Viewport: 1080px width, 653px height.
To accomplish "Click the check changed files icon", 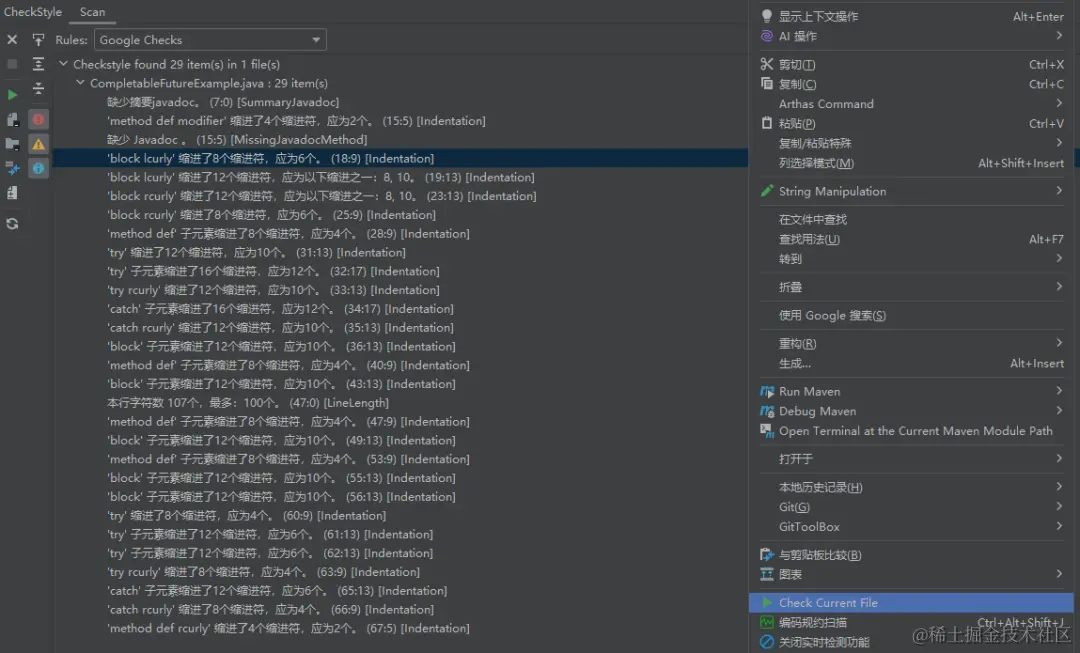I will tap(12, 168).
